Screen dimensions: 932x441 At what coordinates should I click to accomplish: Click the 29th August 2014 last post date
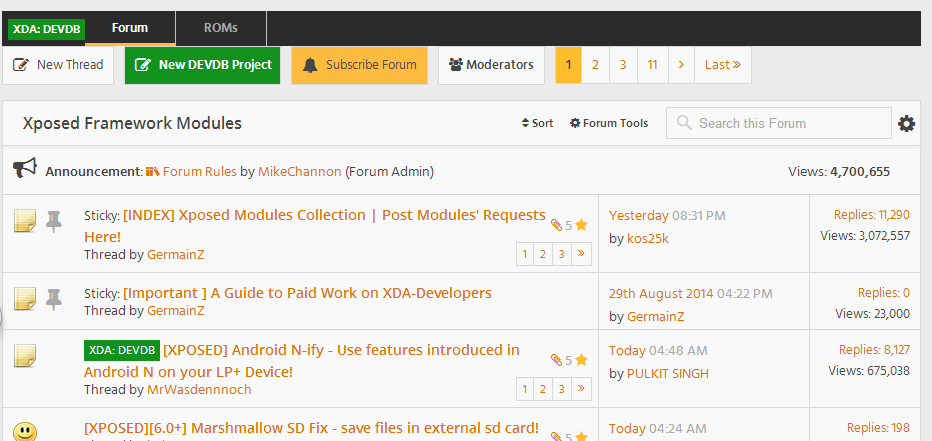(691, 293)
